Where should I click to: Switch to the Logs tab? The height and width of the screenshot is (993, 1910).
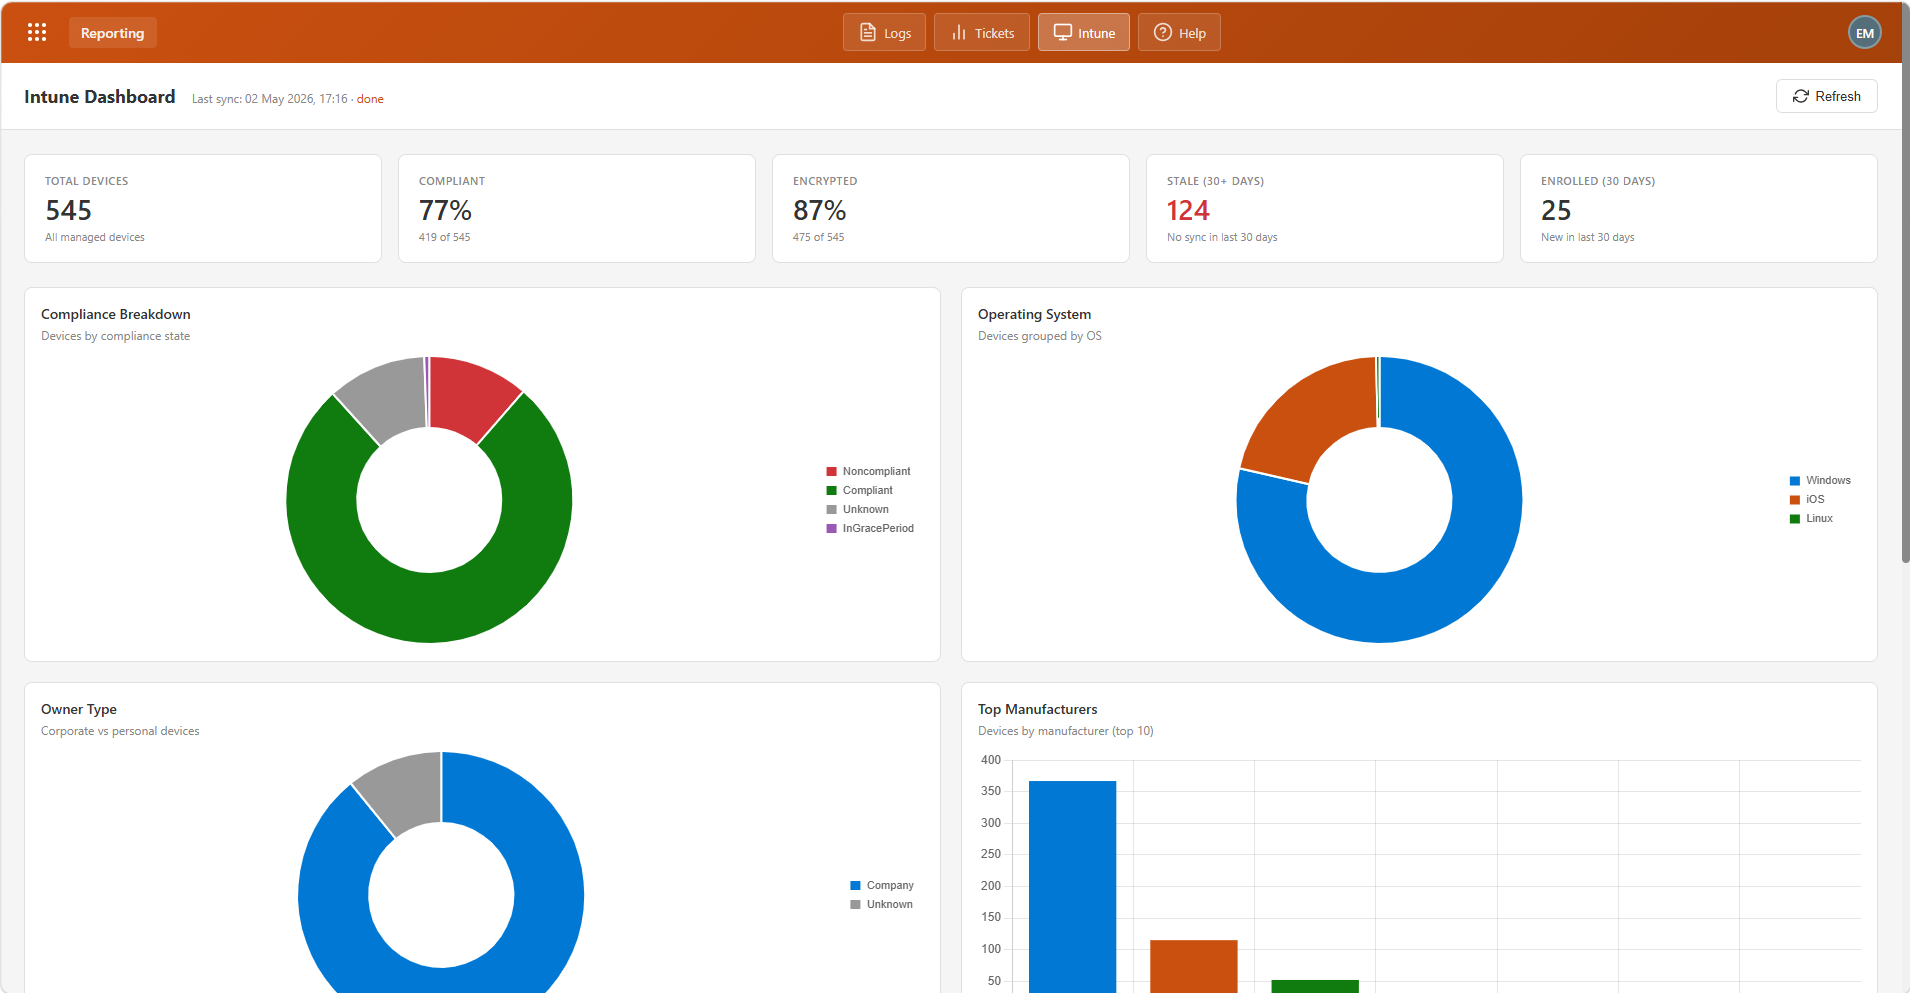point(884,32)
